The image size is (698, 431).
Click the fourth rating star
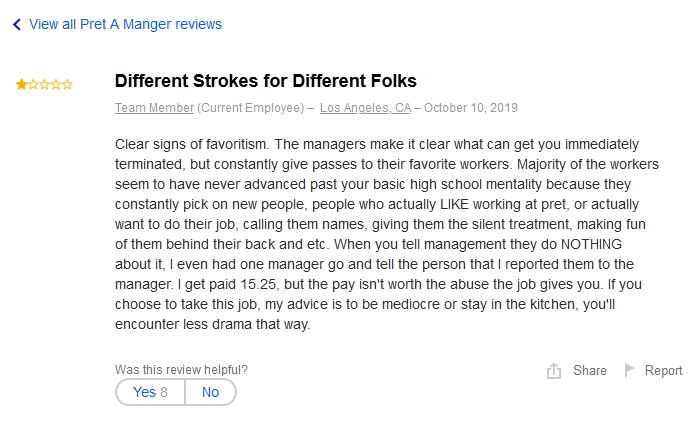56,85
